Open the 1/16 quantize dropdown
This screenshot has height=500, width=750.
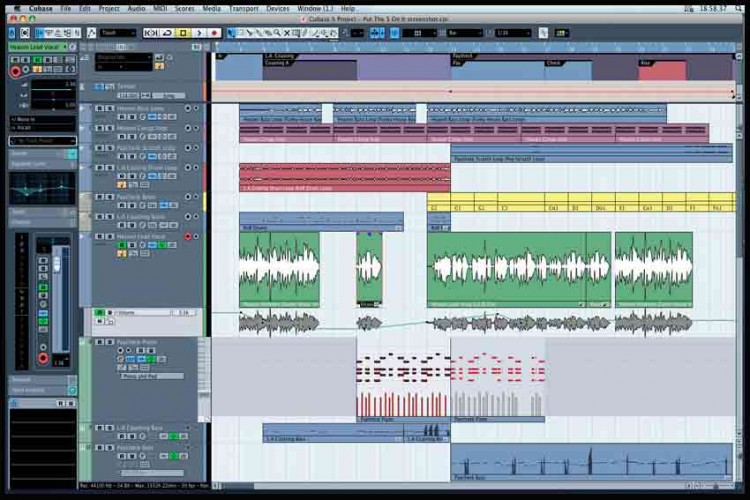(513, 33)
